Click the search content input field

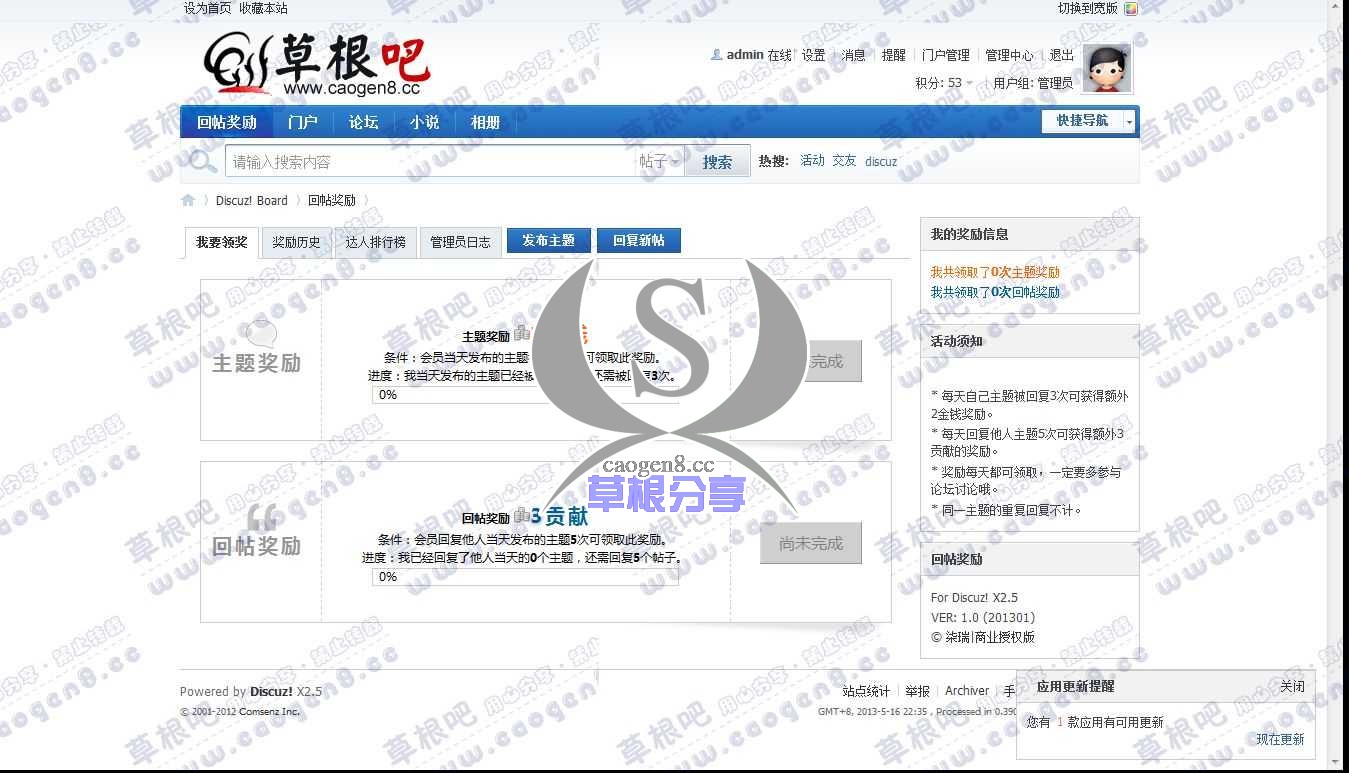pyautogui.click(x=430, y=162)
